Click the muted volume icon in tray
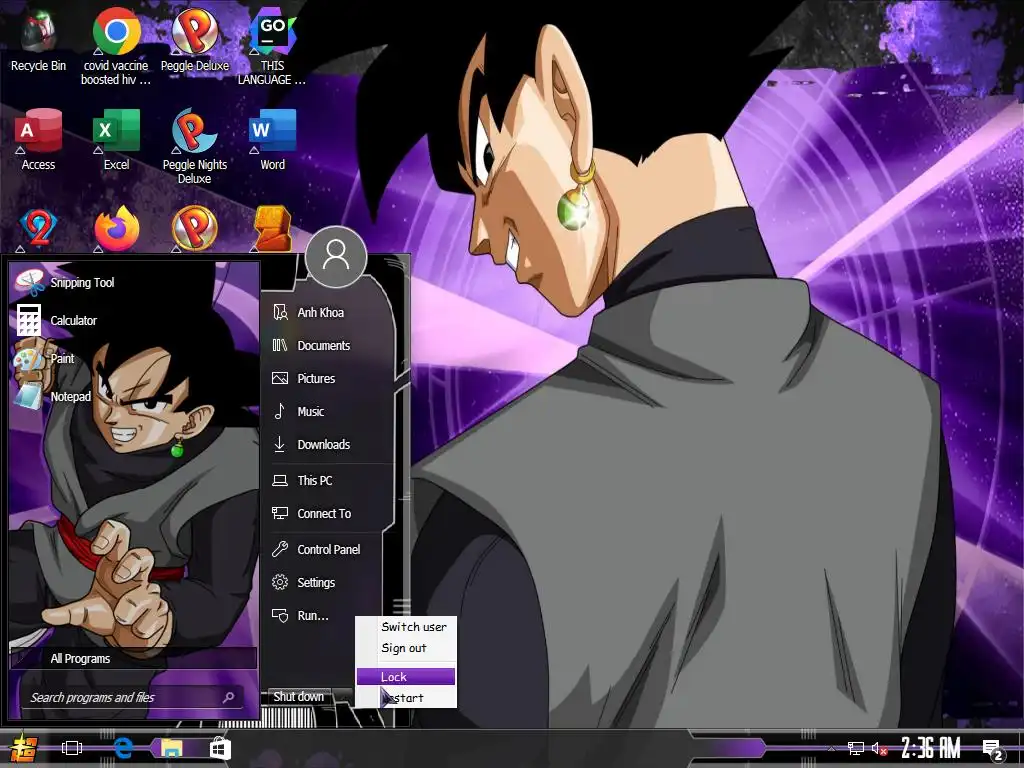 879,748
